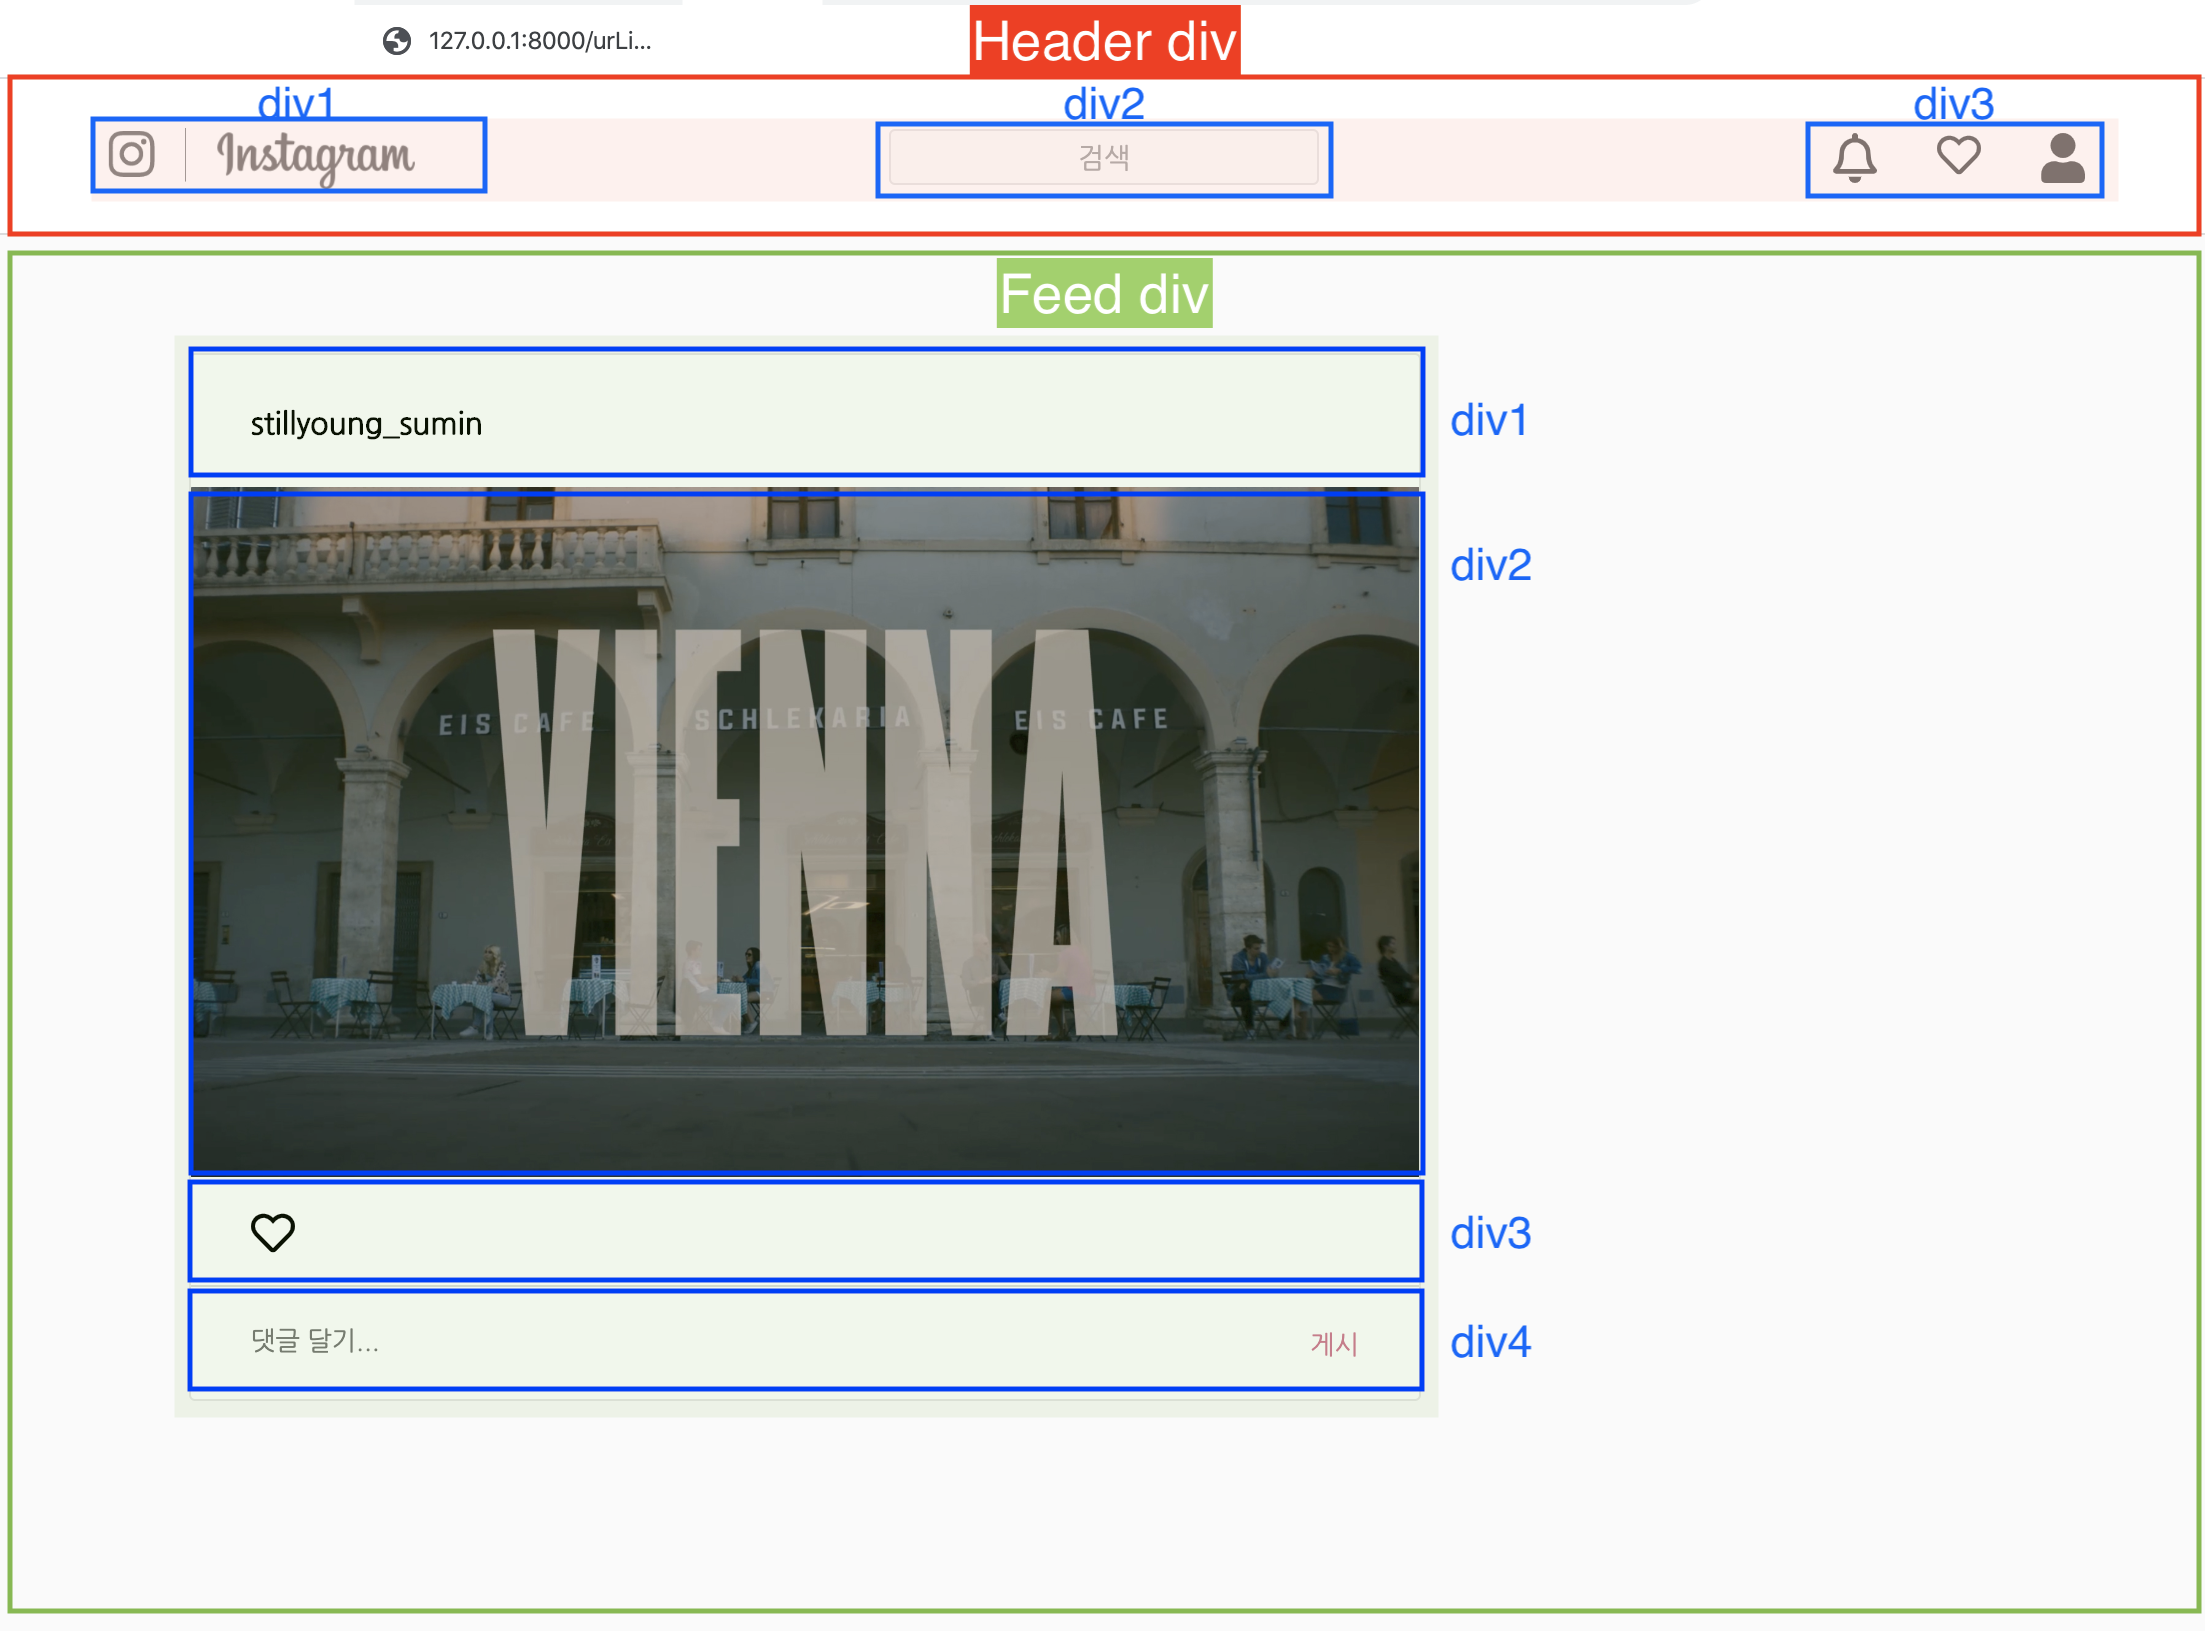Click the div3 label above the header icons

click(1953, 103)
